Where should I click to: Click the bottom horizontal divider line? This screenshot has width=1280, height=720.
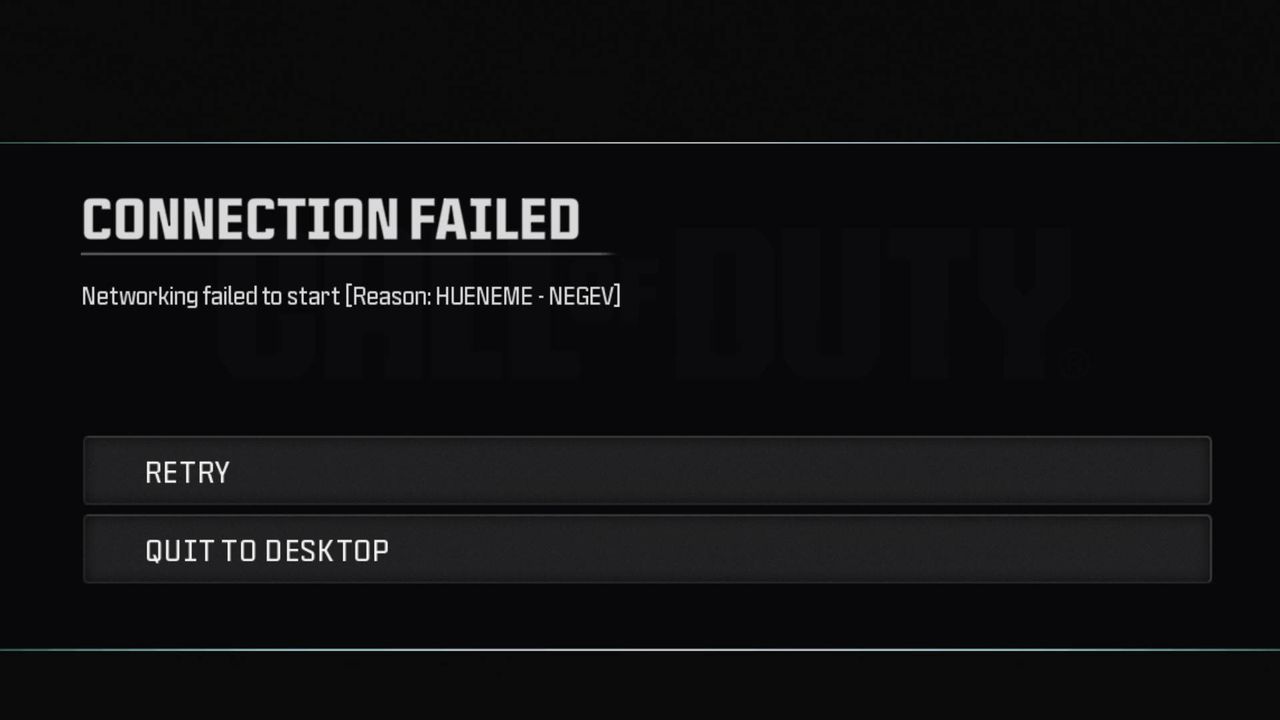click(x=640, y=650)
